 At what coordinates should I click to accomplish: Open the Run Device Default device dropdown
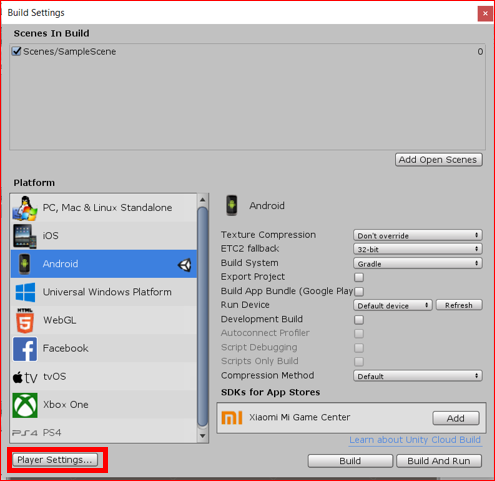tap(393, 305)
